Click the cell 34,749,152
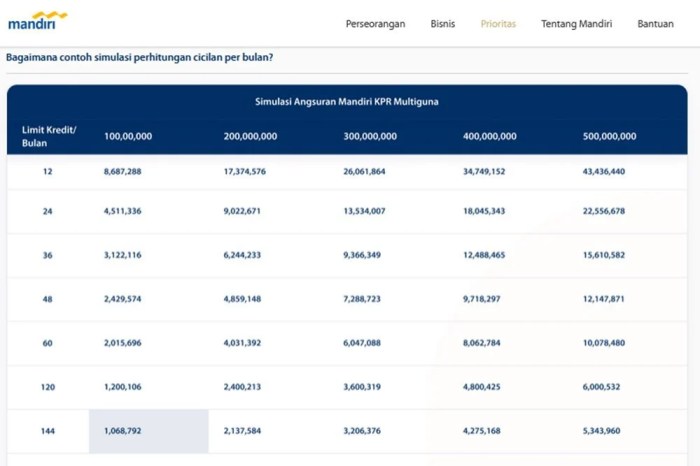Viewport: 700px width, 466px height. click(483, 171)
